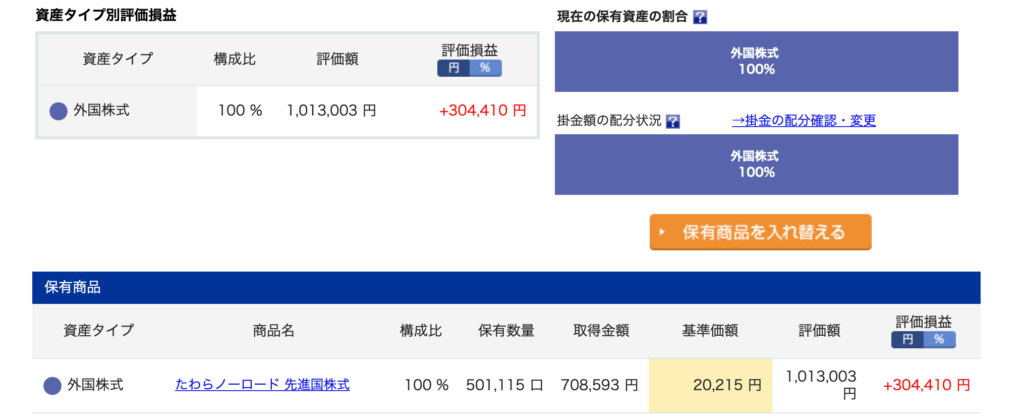Image resolution: width=1024 pixels, height=420 pixels.
Task: Click help icon beside 掛金の配分状況
Action: coord(672,121)
